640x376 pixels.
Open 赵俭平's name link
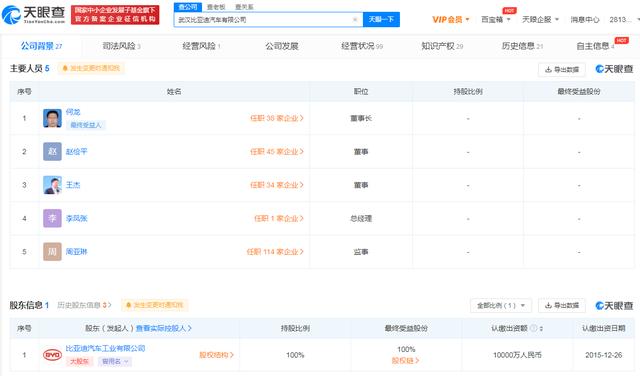(76, 151)
